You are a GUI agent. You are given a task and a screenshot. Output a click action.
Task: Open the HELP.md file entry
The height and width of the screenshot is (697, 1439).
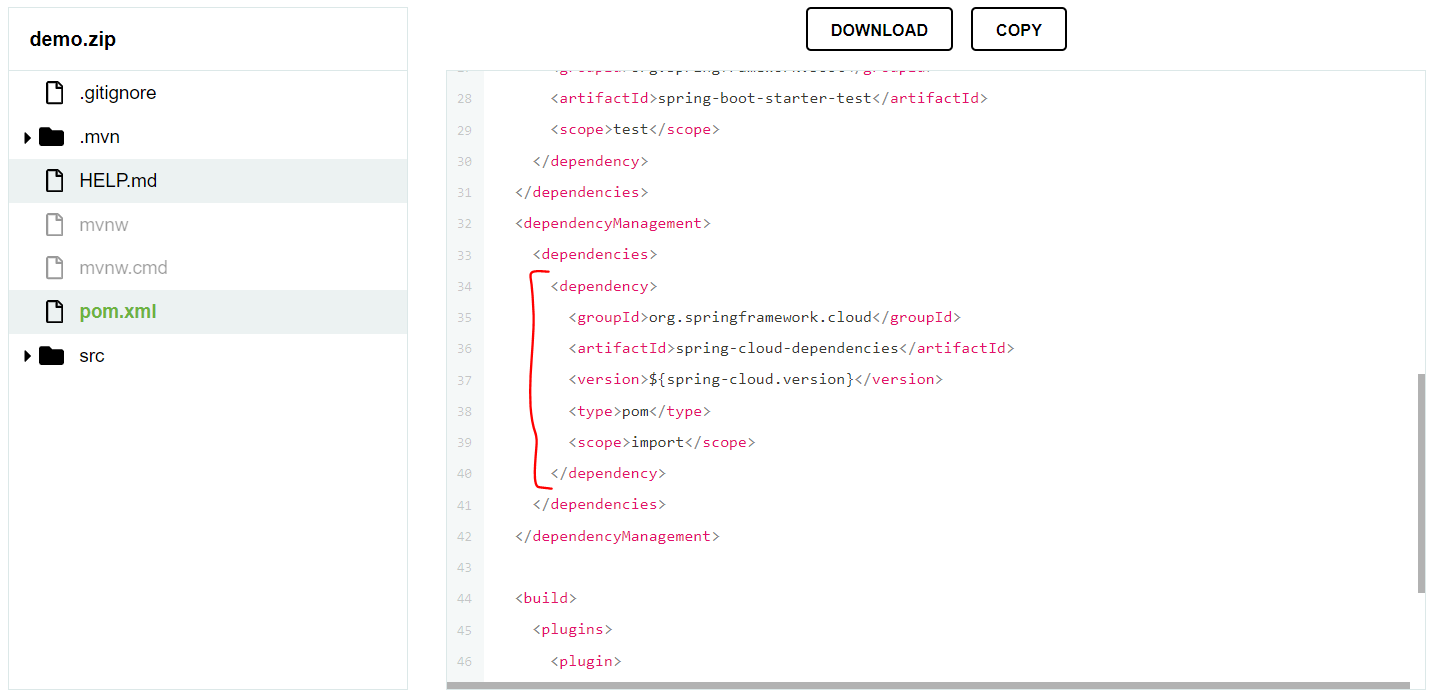point(208,181)
